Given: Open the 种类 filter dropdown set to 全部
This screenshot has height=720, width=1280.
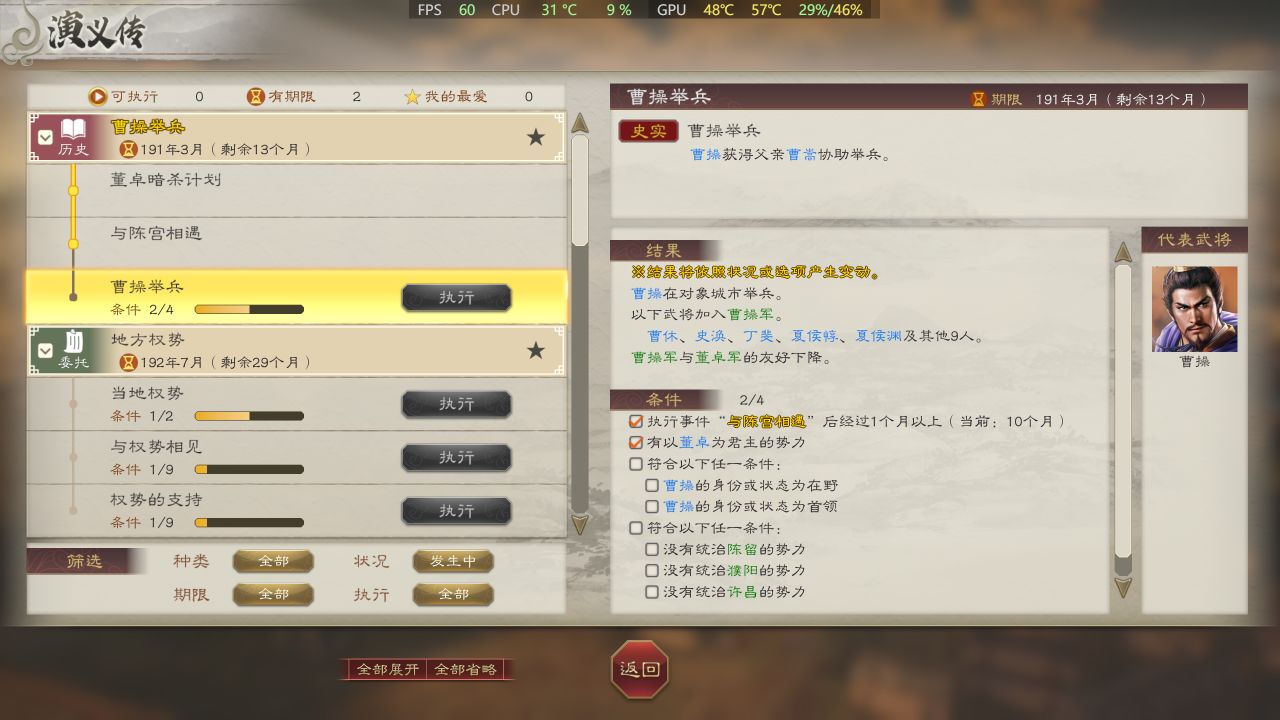Looking at the screenshot, I should pyautogui.click(x=273, y=562).
